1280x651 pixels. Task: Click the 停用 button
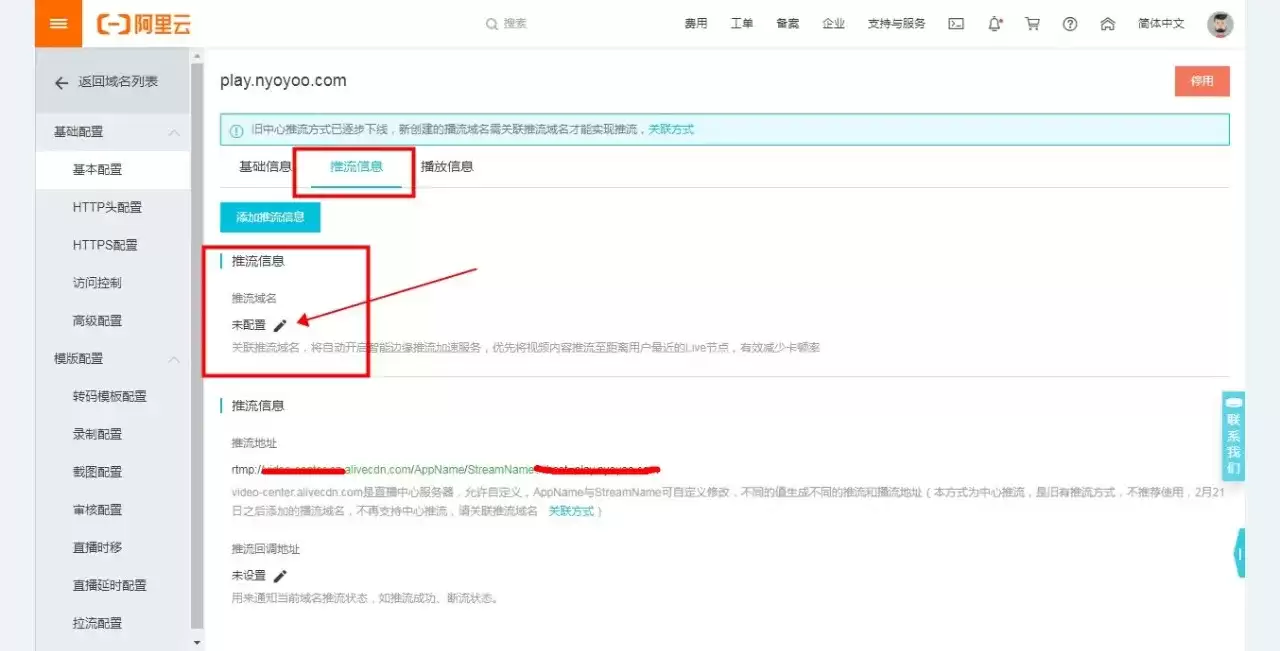pos(1202,81)
